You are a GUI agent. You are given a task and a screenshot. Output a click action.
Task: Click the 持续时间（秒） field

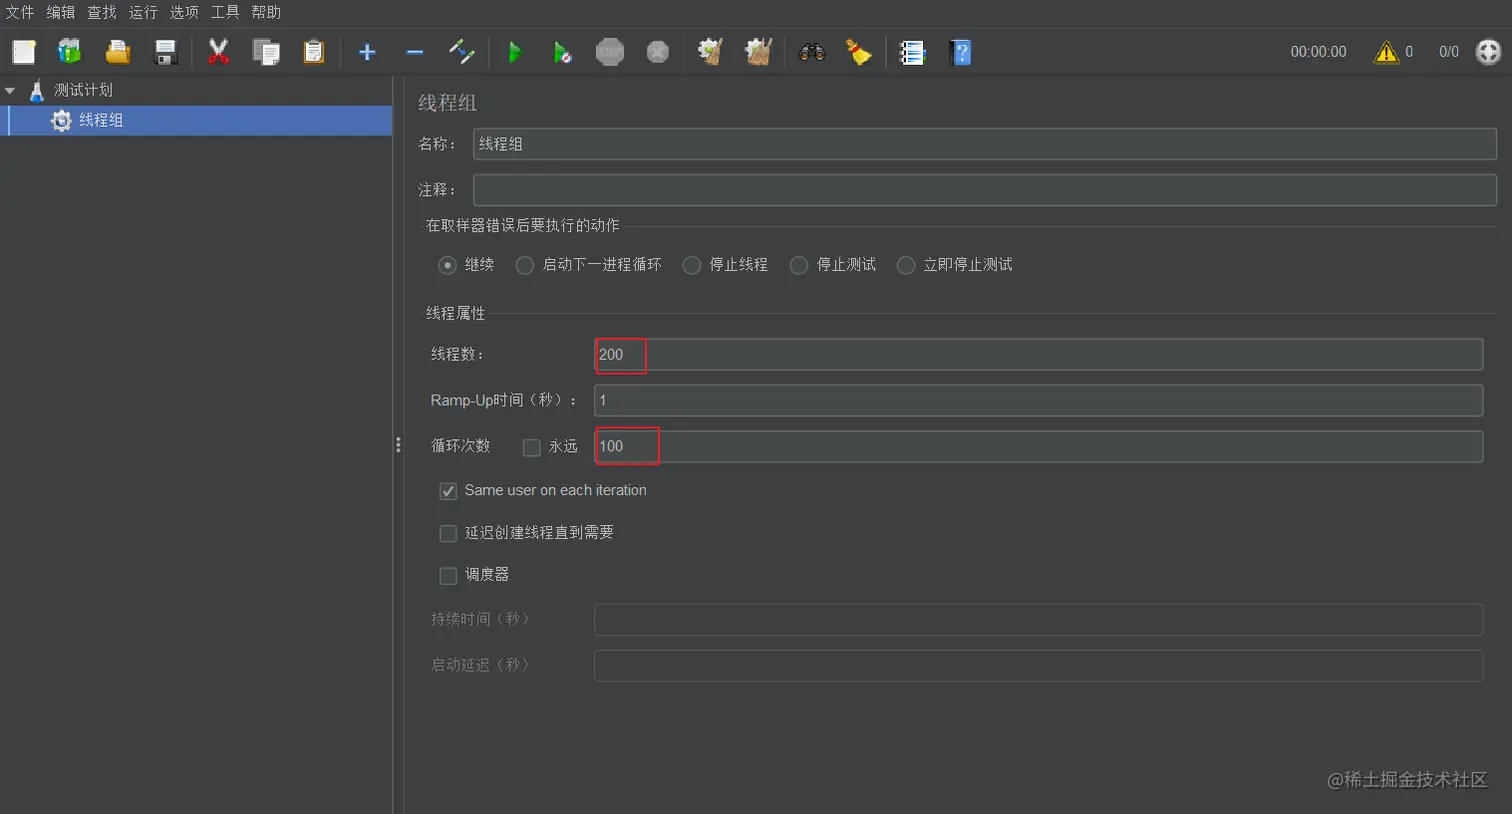(1038, 619)
